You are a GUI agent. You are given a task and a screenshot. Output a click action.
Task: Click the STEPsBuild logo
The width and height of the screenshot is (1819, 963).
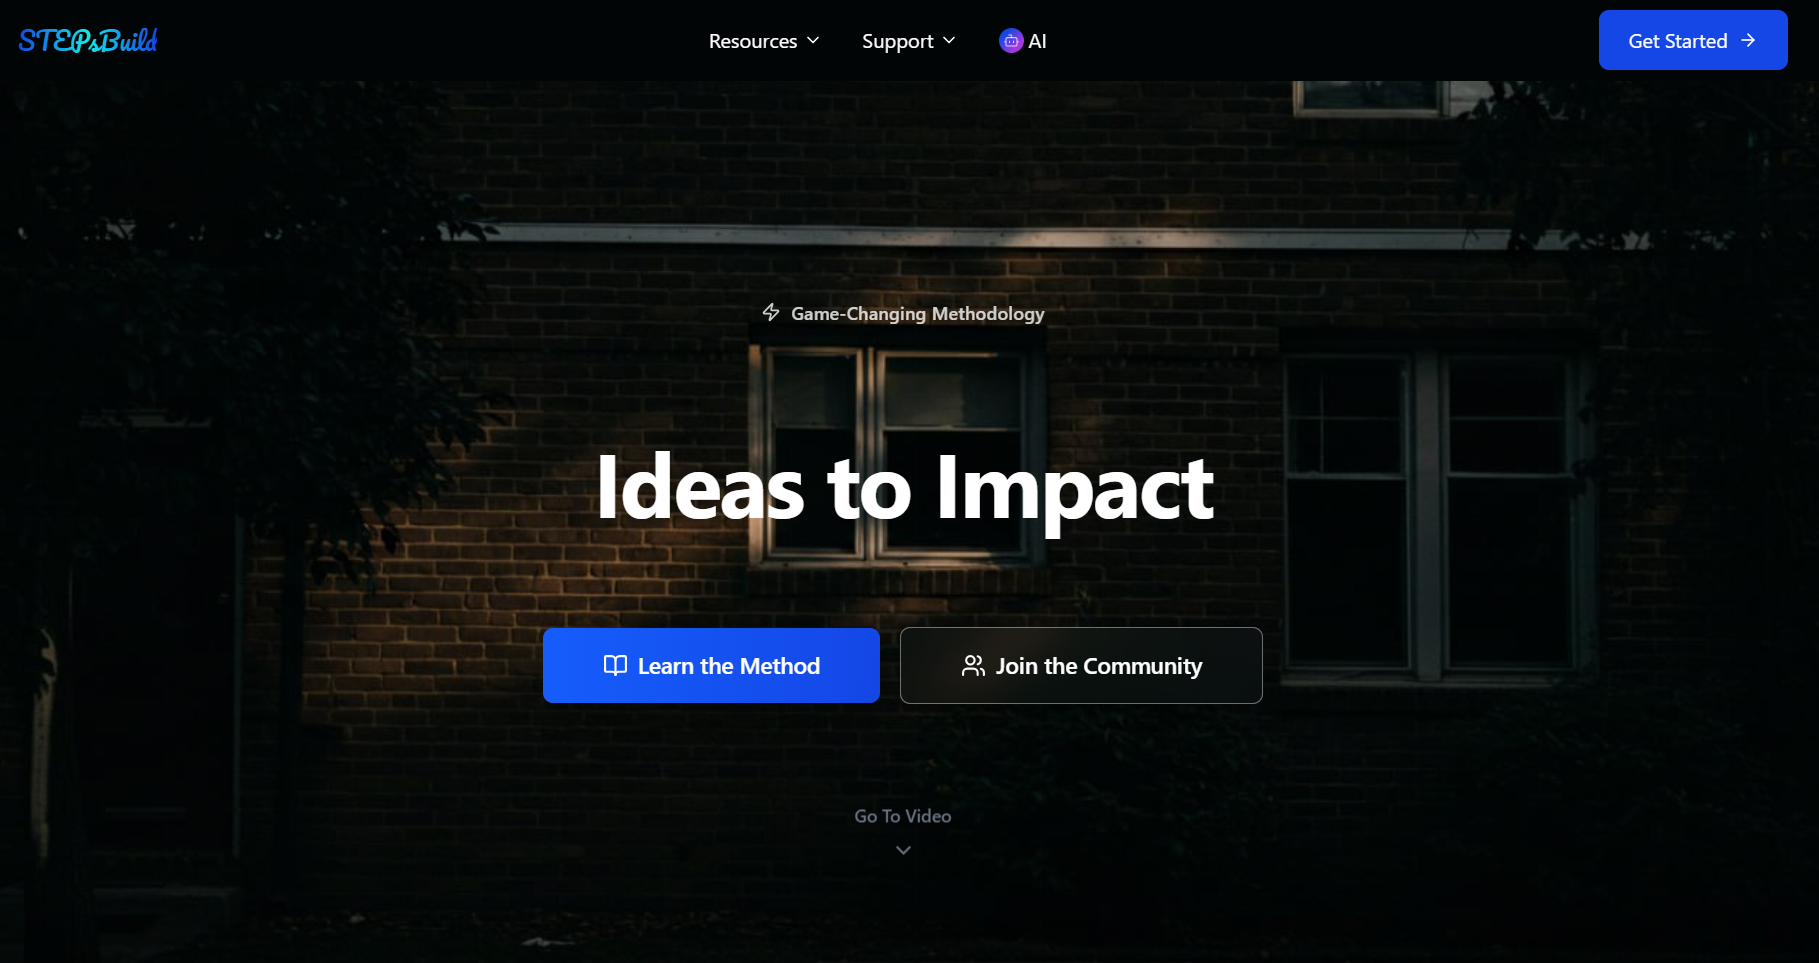(88, 41)
